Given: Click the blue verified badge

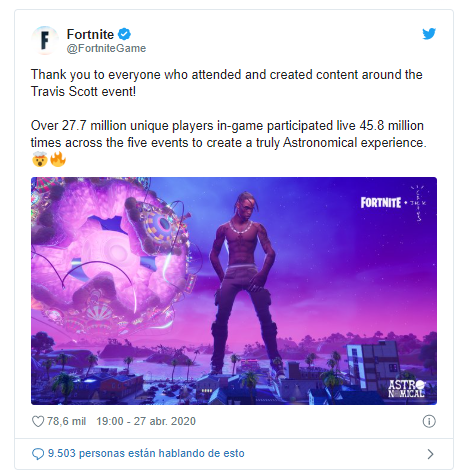Looking at the screenshot, I should [x=124, y=34].
